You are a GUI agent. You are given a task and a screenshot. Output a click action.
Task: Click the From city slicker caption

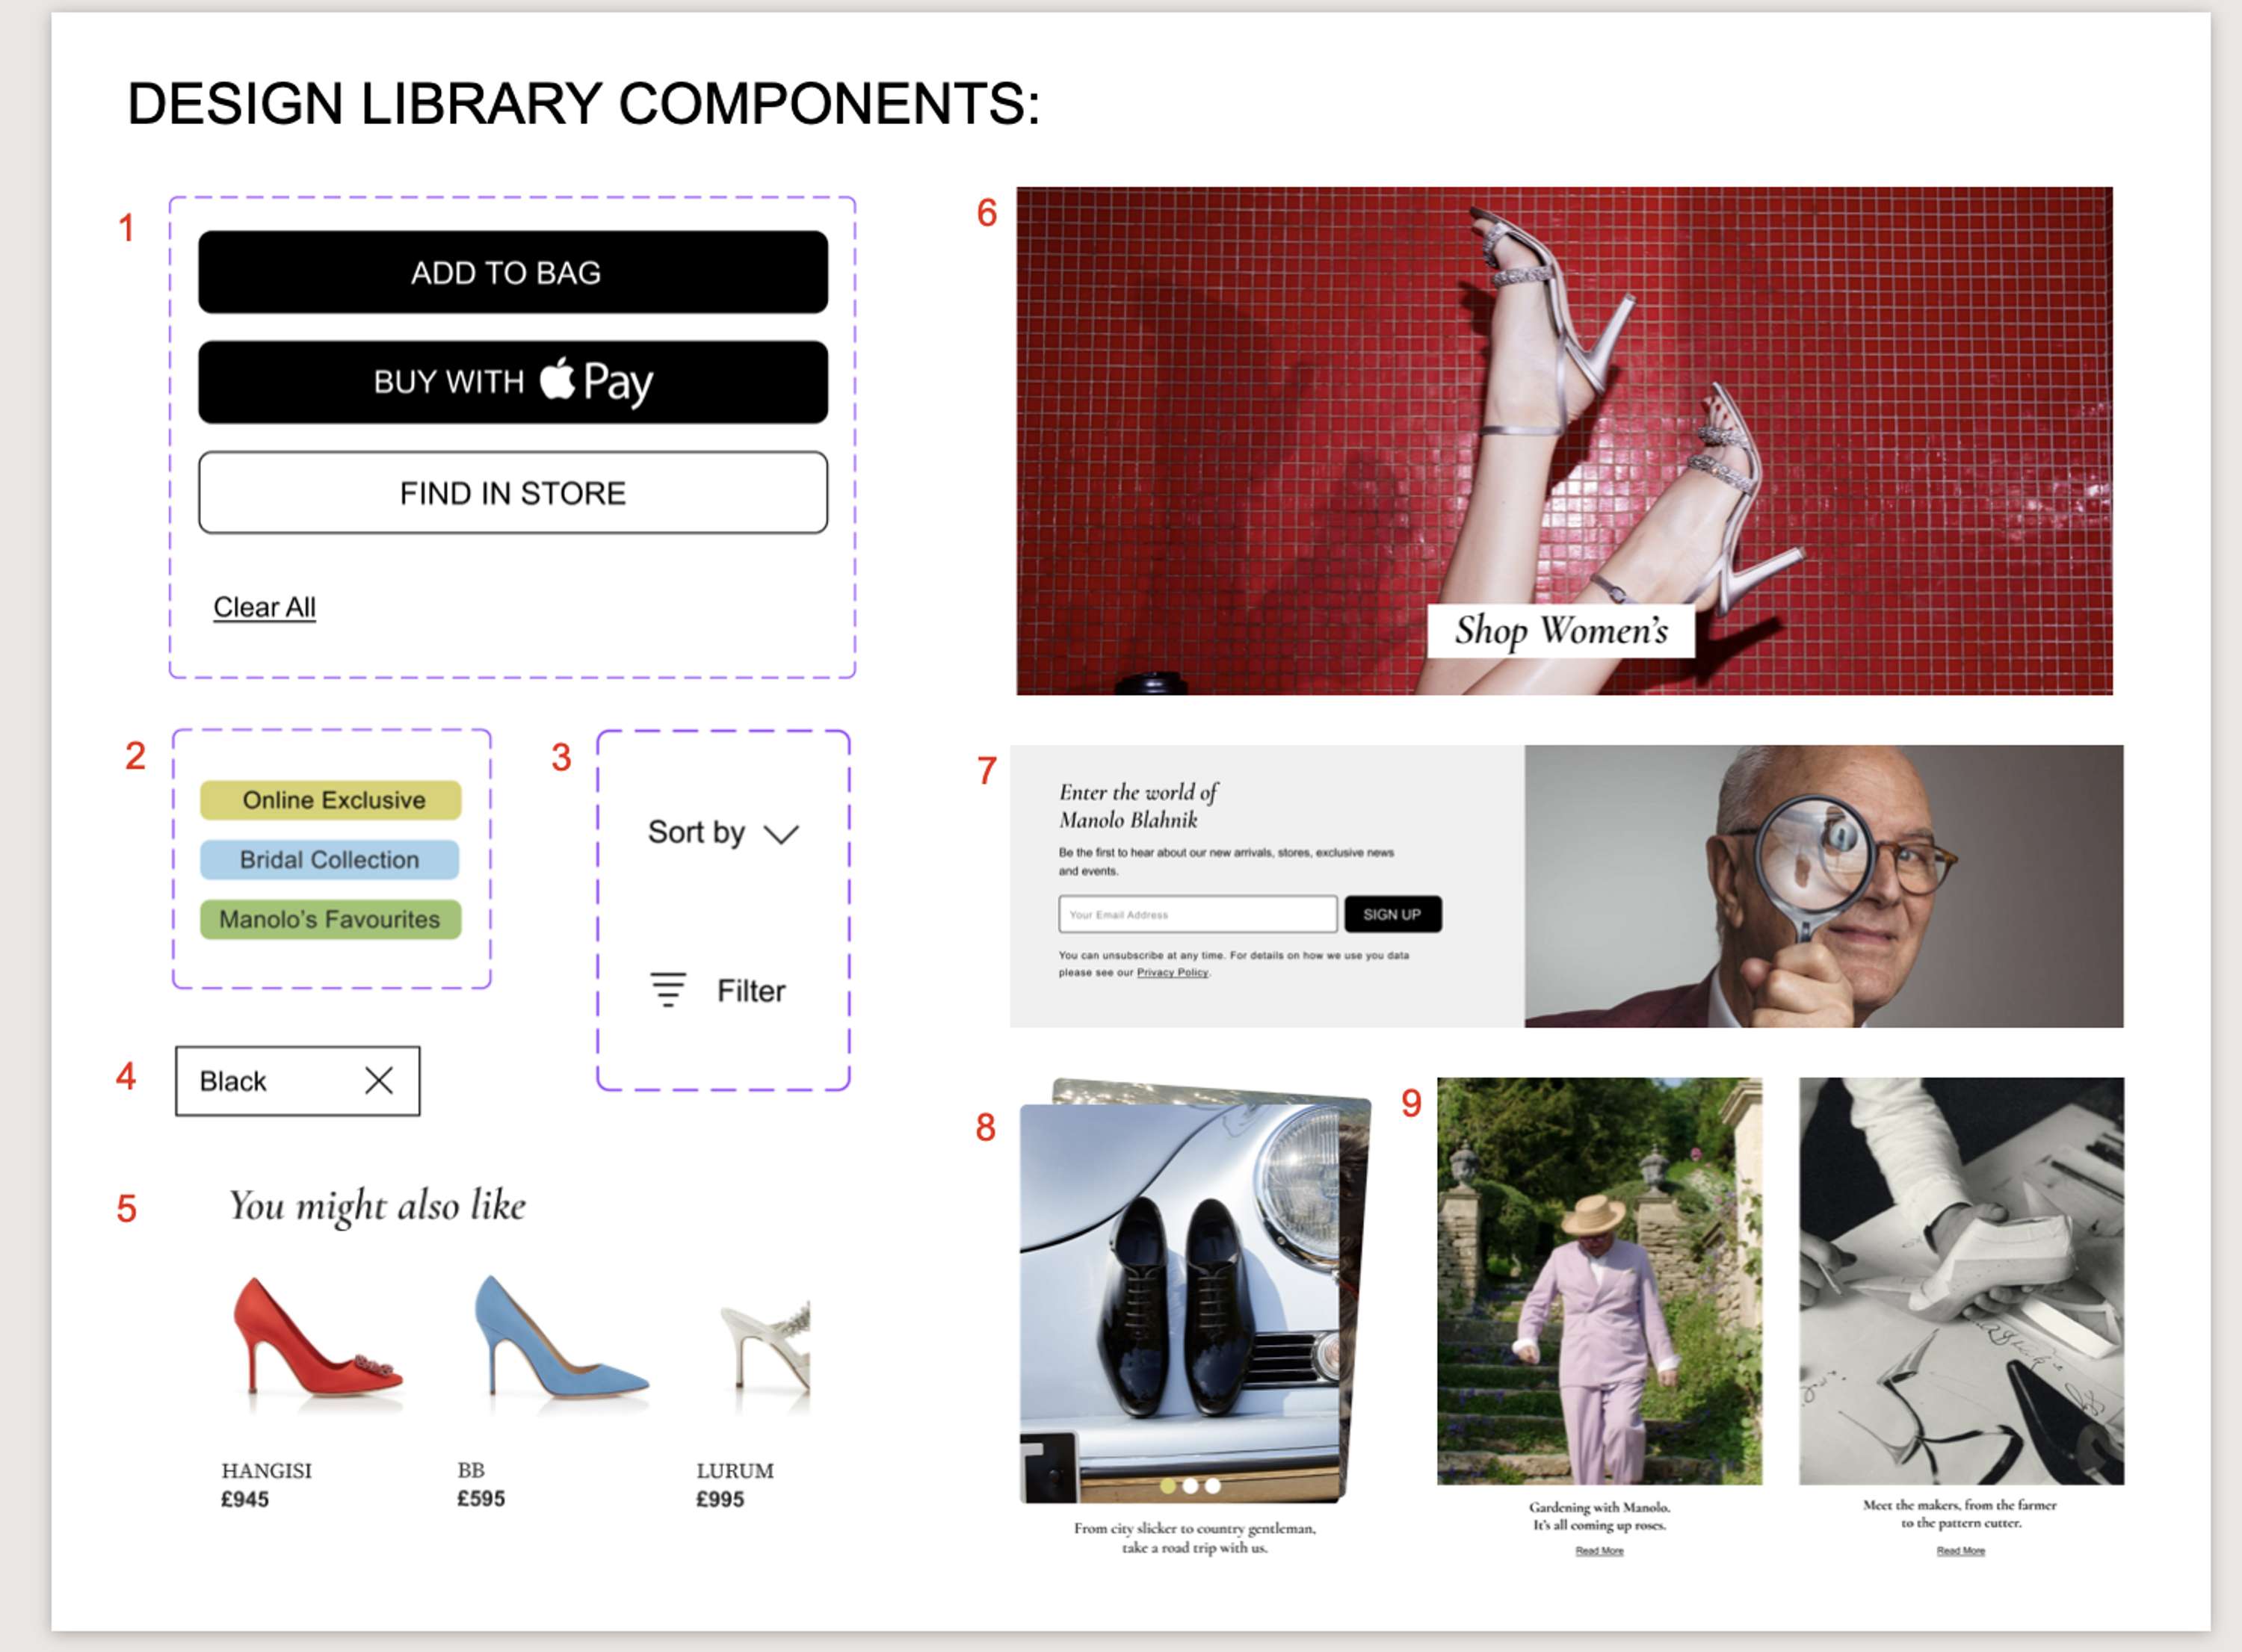pos(1195,1538)
